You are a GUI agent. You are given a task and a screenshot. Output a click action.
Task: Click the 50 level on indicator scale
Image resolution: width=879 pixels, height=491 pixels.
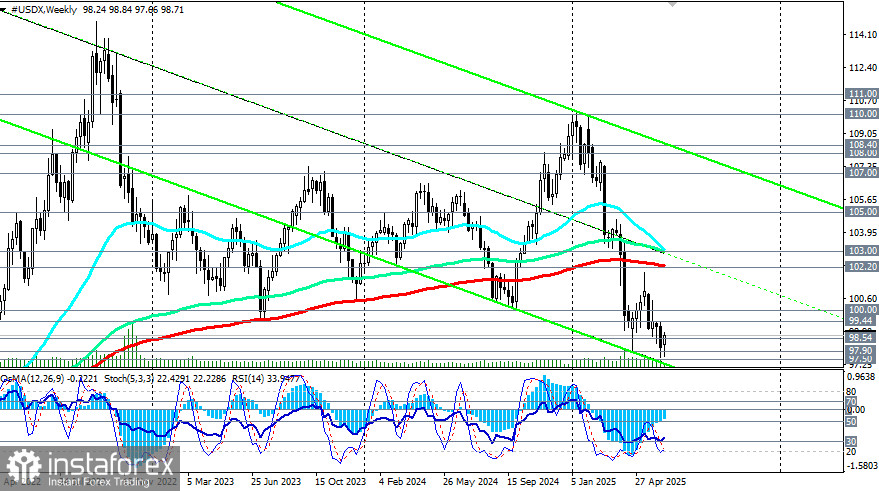tap(851, 421)
